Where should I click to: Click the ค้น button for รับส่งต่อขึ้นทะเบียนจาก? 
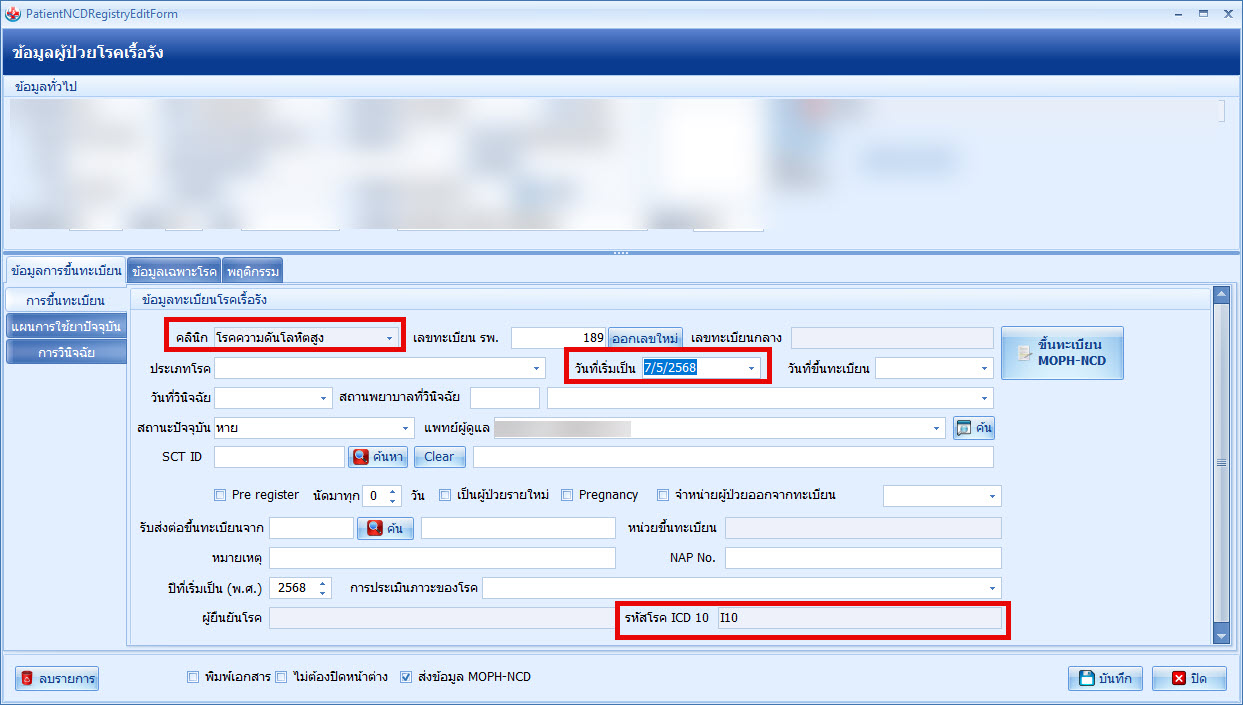385,528
